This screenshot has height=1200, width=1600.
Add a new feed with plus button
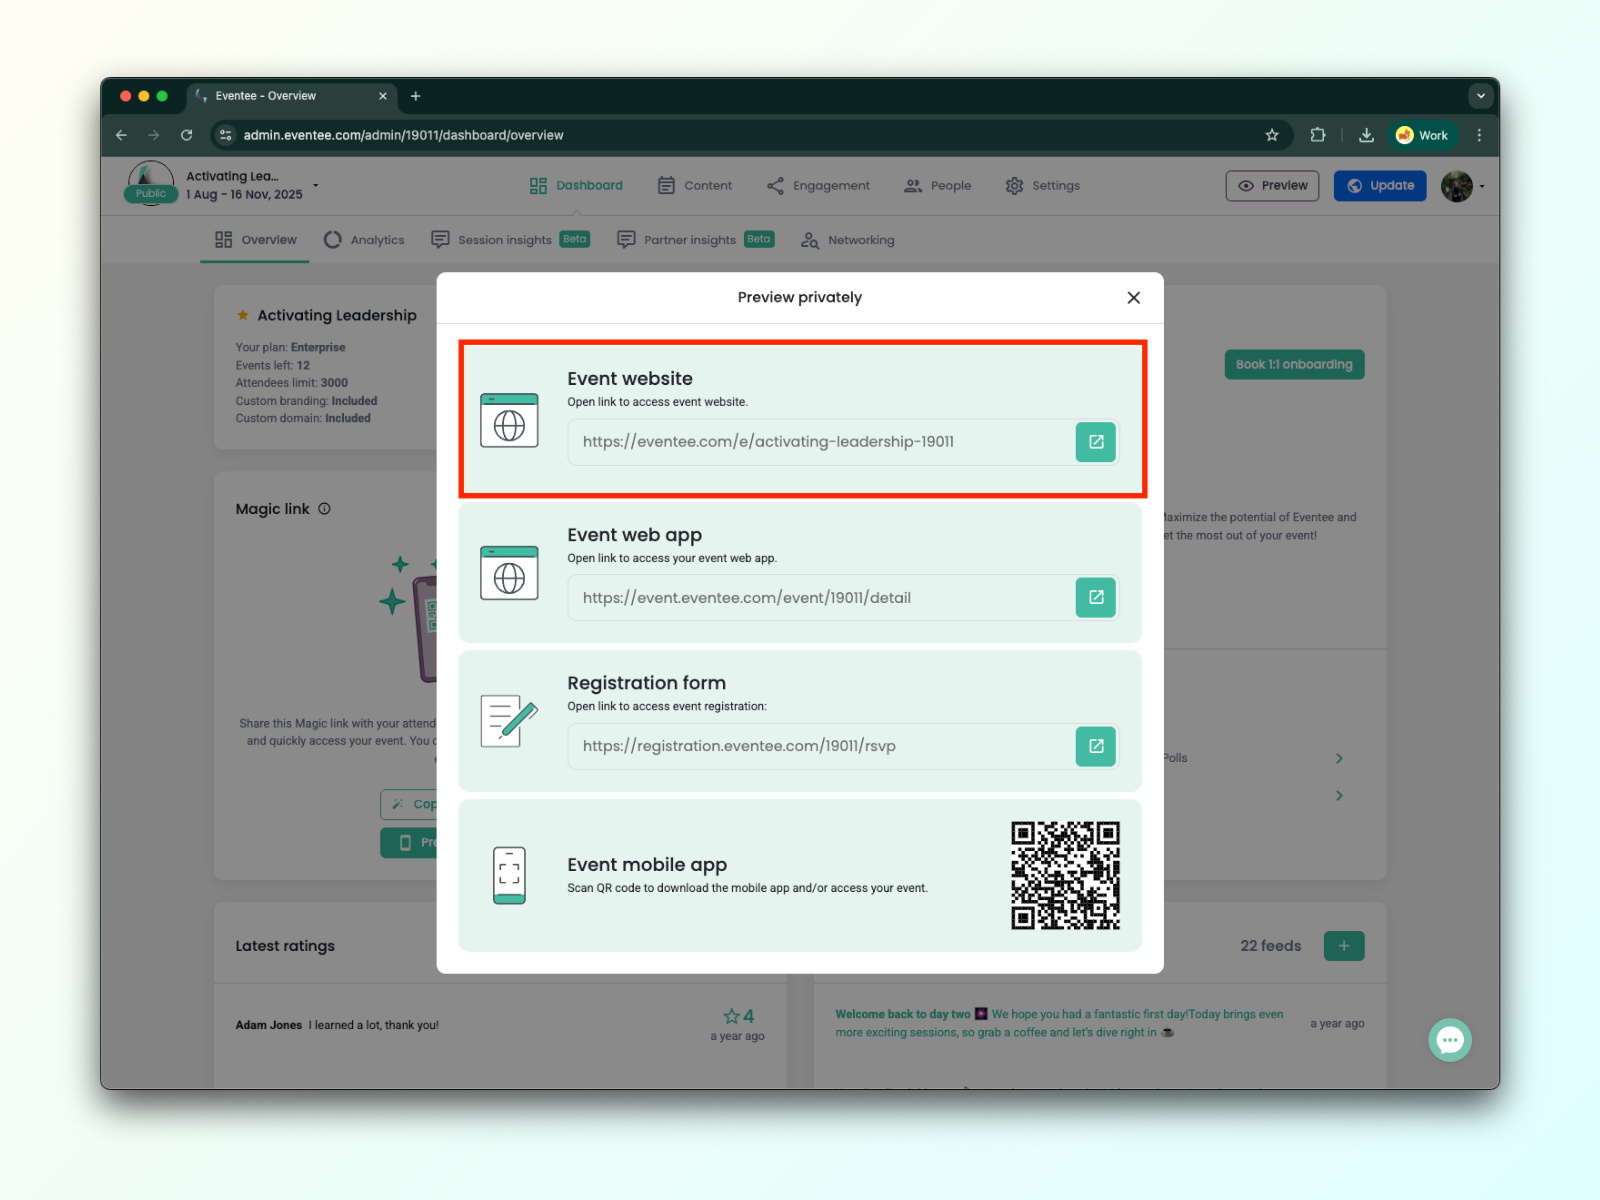[x=1344, y=946]
